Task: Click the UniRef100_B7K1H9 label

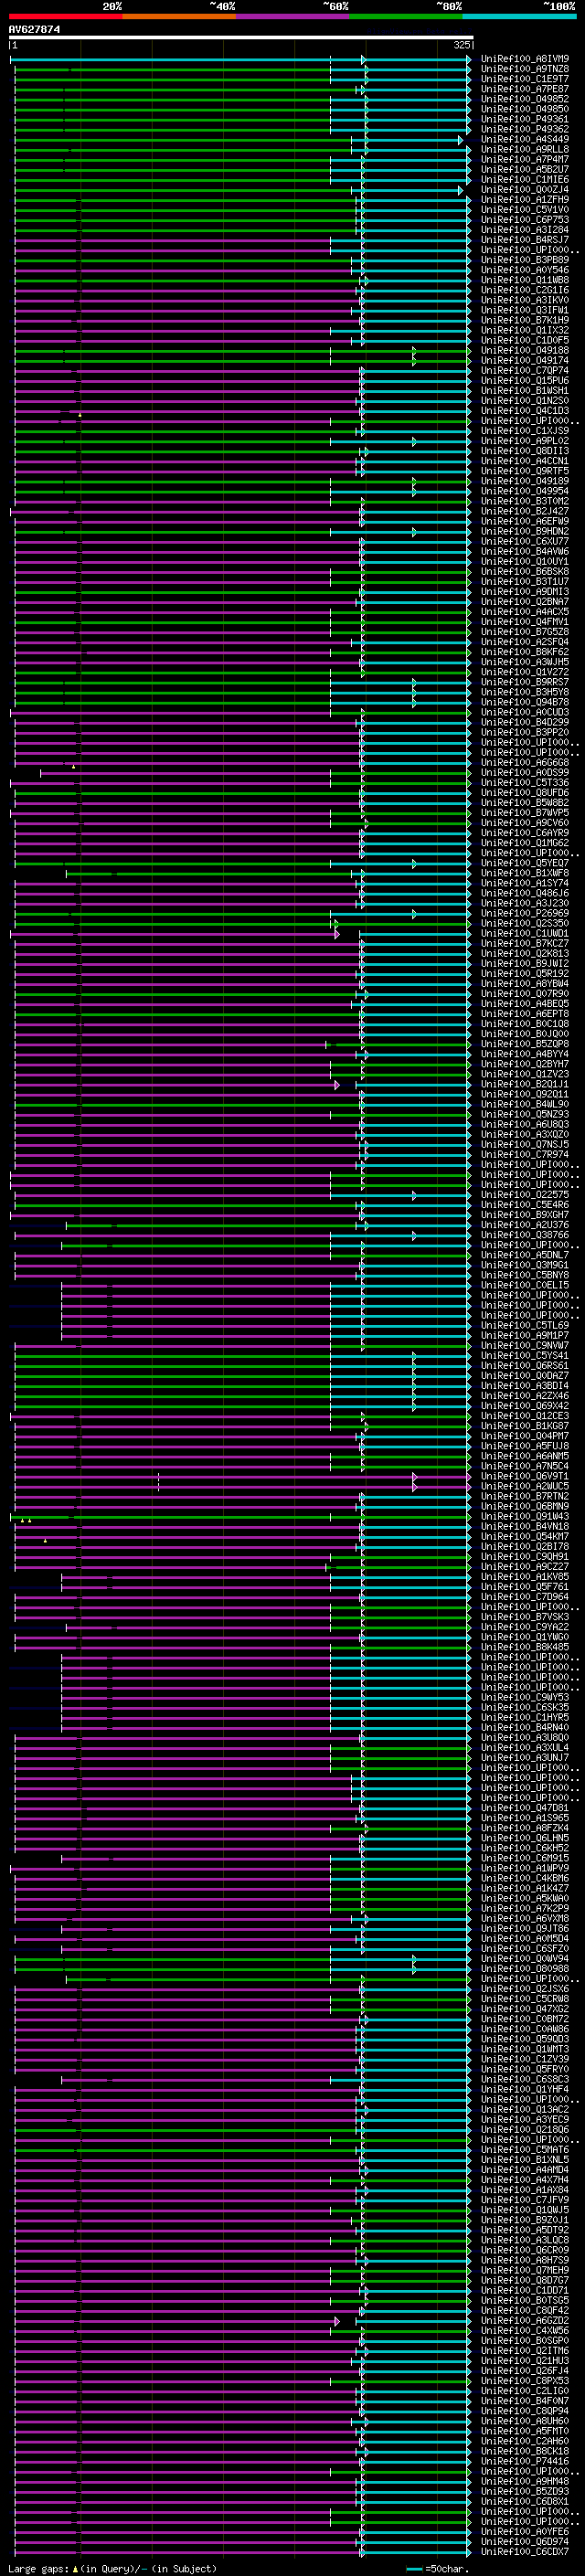Action: click(525, 320)
